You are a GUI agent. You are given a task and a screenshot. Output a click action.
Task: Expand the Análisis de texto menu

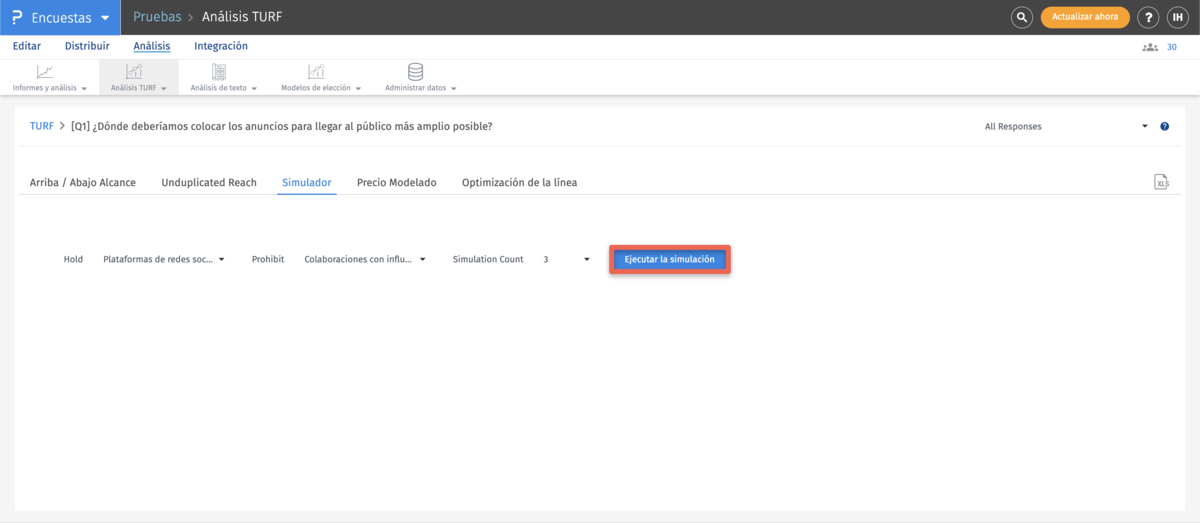[254, 88]
